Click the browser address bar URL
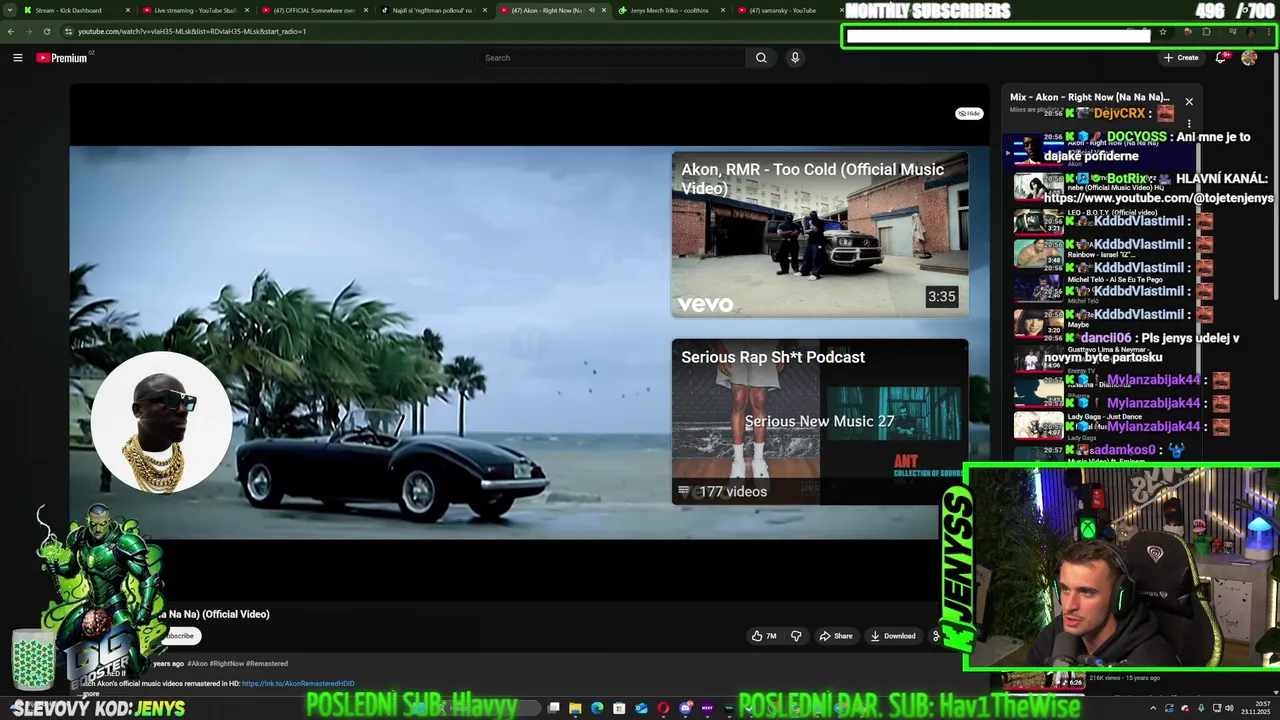Image resolution: width=1280 pixels, height=720 pixels. (192, 31)
